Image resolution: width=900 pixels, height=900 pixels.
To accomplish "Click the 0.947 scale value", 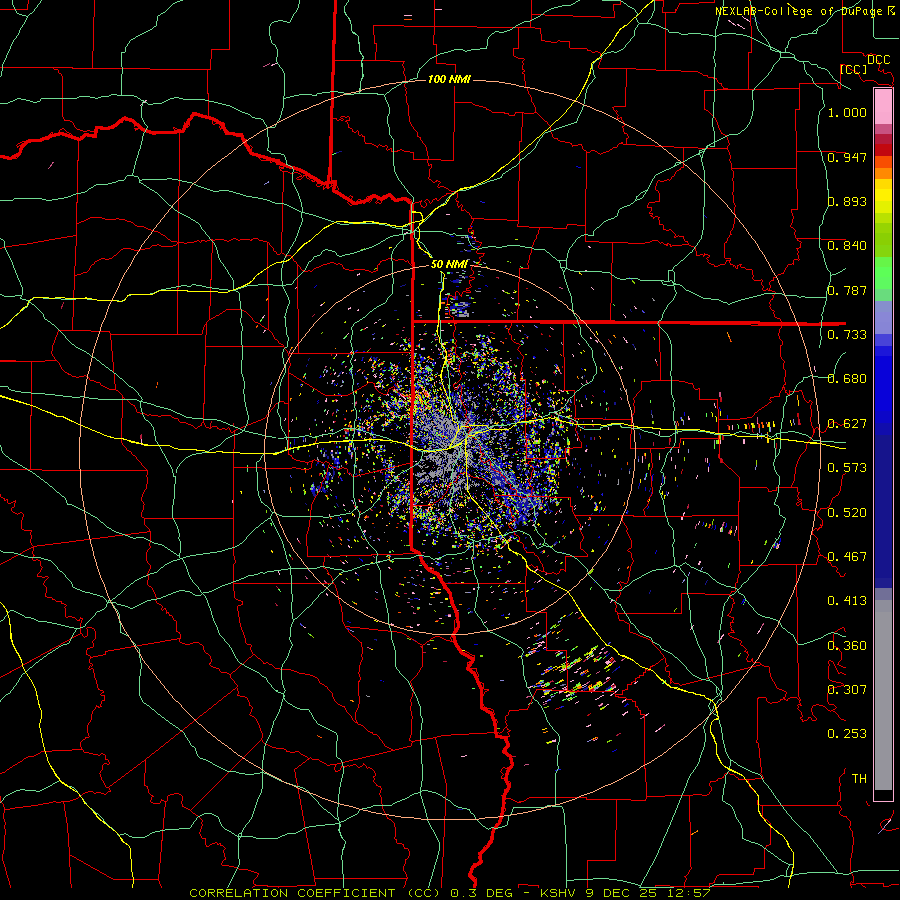I will pos(847,157).
